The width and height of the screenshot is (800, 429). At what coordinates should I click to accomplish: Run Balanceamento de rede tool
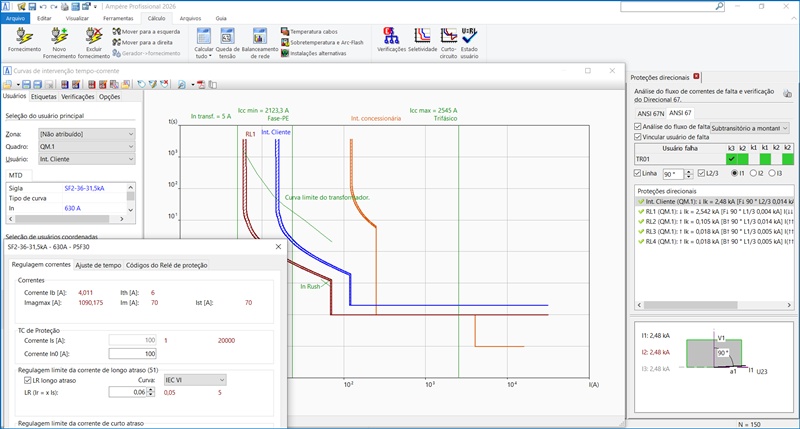[x=260, y=37]
